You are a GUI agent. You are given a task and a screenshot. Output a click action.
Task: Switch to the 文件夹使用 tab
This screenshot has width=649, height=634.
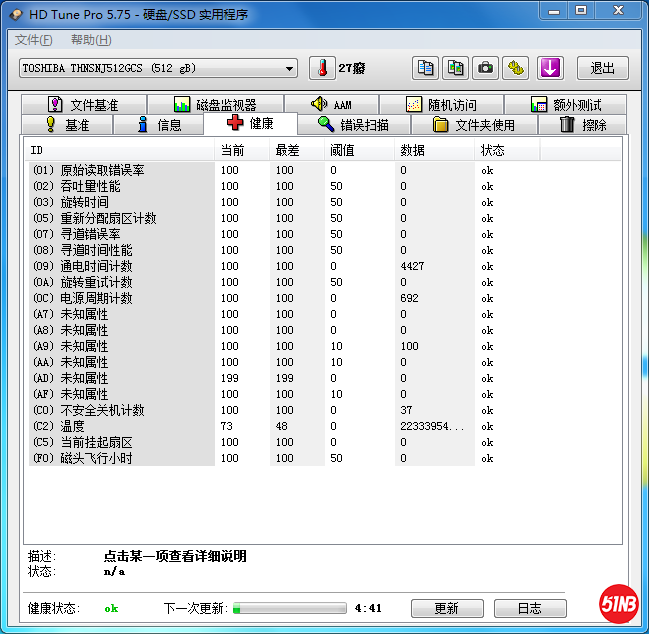(473, 125)
